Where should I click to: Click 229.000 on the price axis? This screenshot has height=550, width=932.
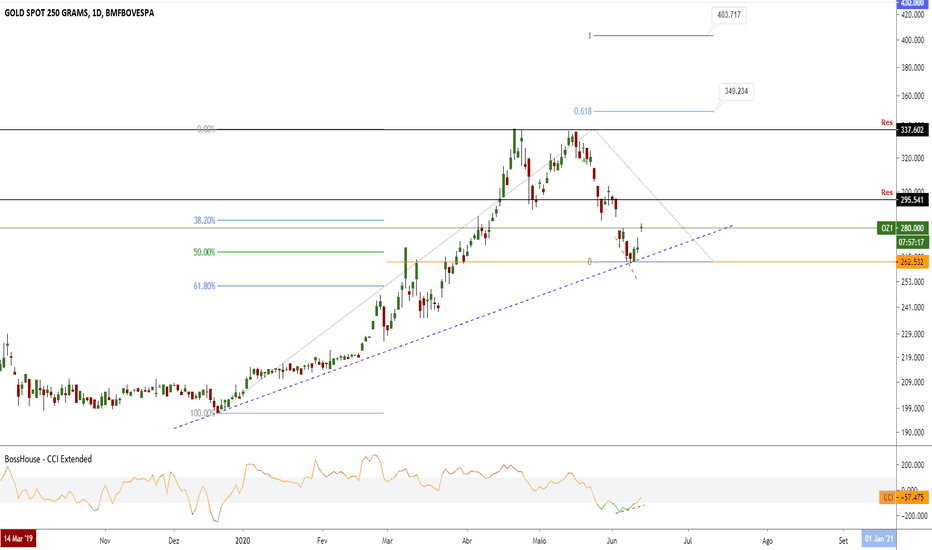point(912,334)
